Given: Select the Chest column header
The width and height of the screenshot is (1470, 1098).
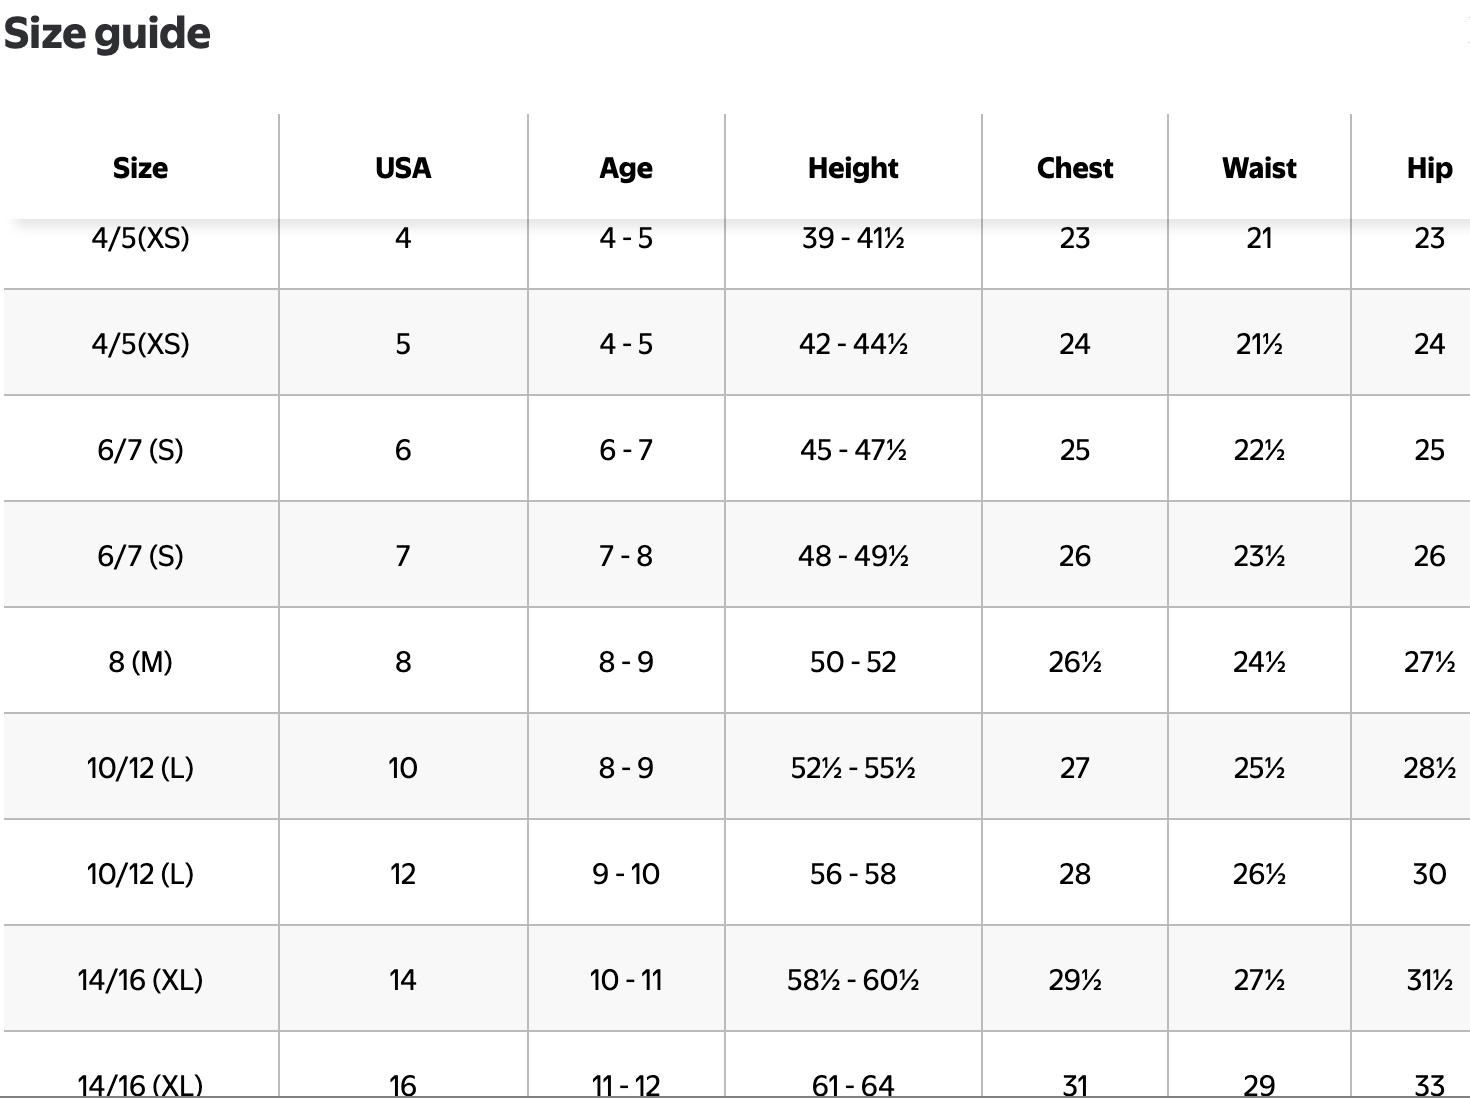Looking at the screenshot, I should click(x=1075, y=168).
